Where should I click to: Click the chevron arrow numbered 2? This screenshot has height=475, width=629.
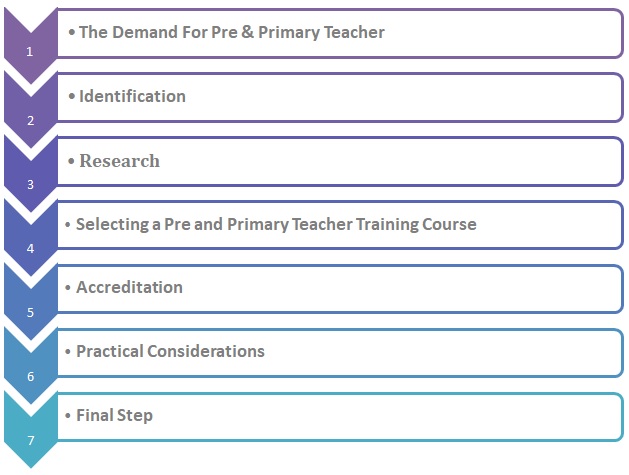click(30, 109)
